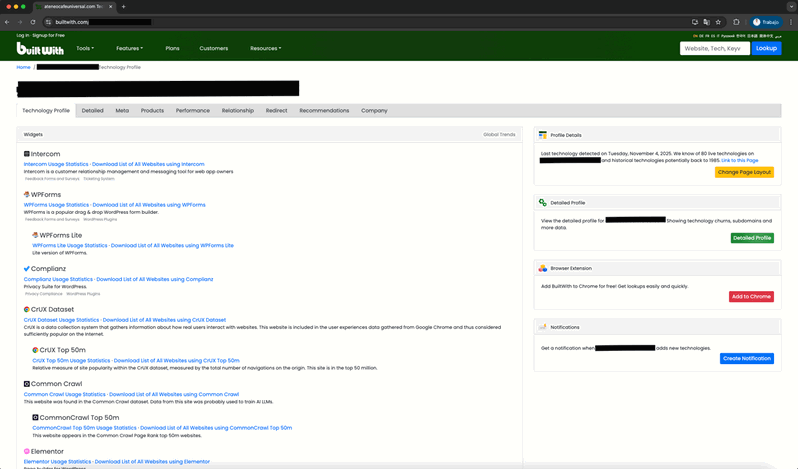This screenshot has height=469, width=798.
Task: Click the Feedback Forms and Surveys tag under Intercom
Action: [x=52, y=179]
